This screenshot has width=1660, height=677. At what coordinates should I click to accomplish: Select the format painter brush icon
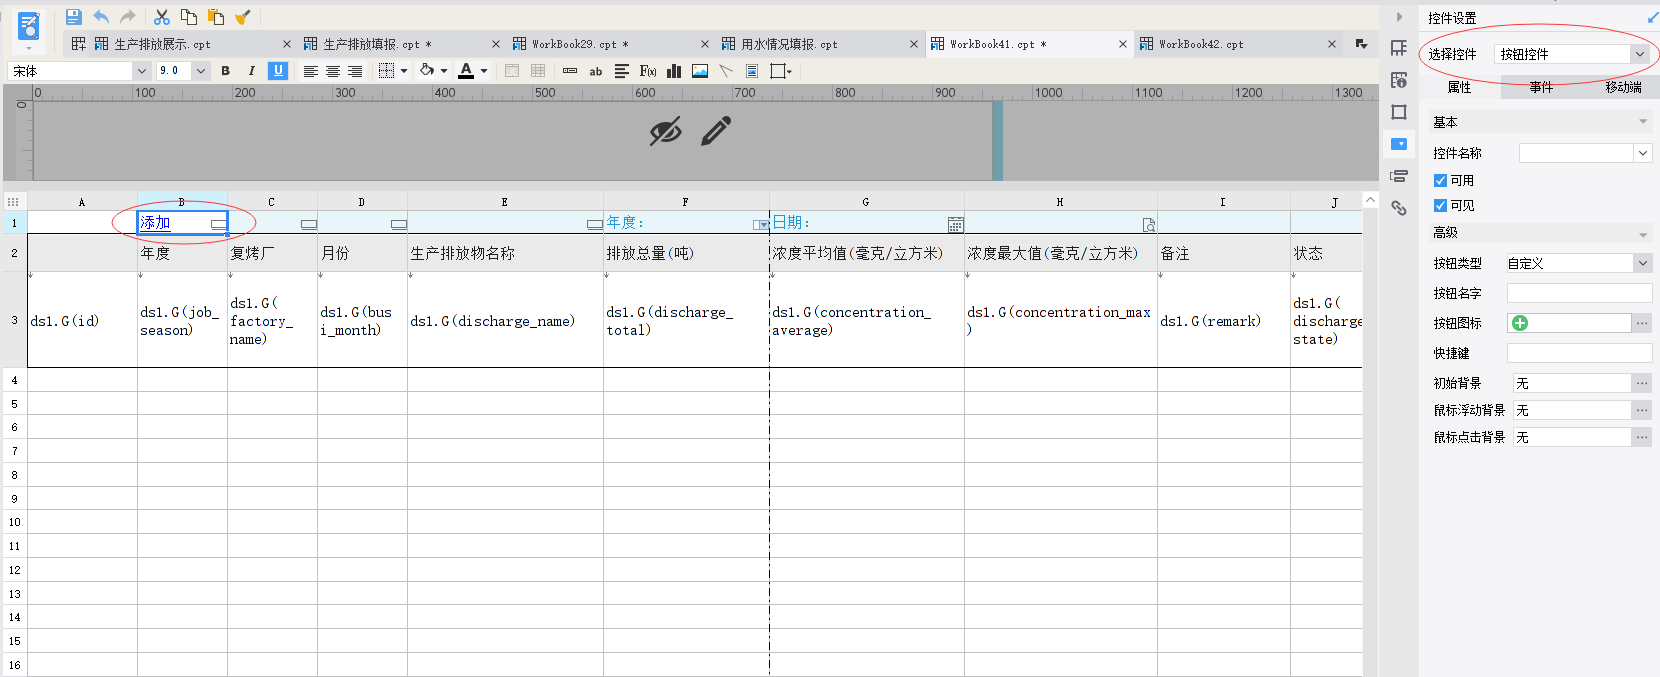[x=242, y=17]
